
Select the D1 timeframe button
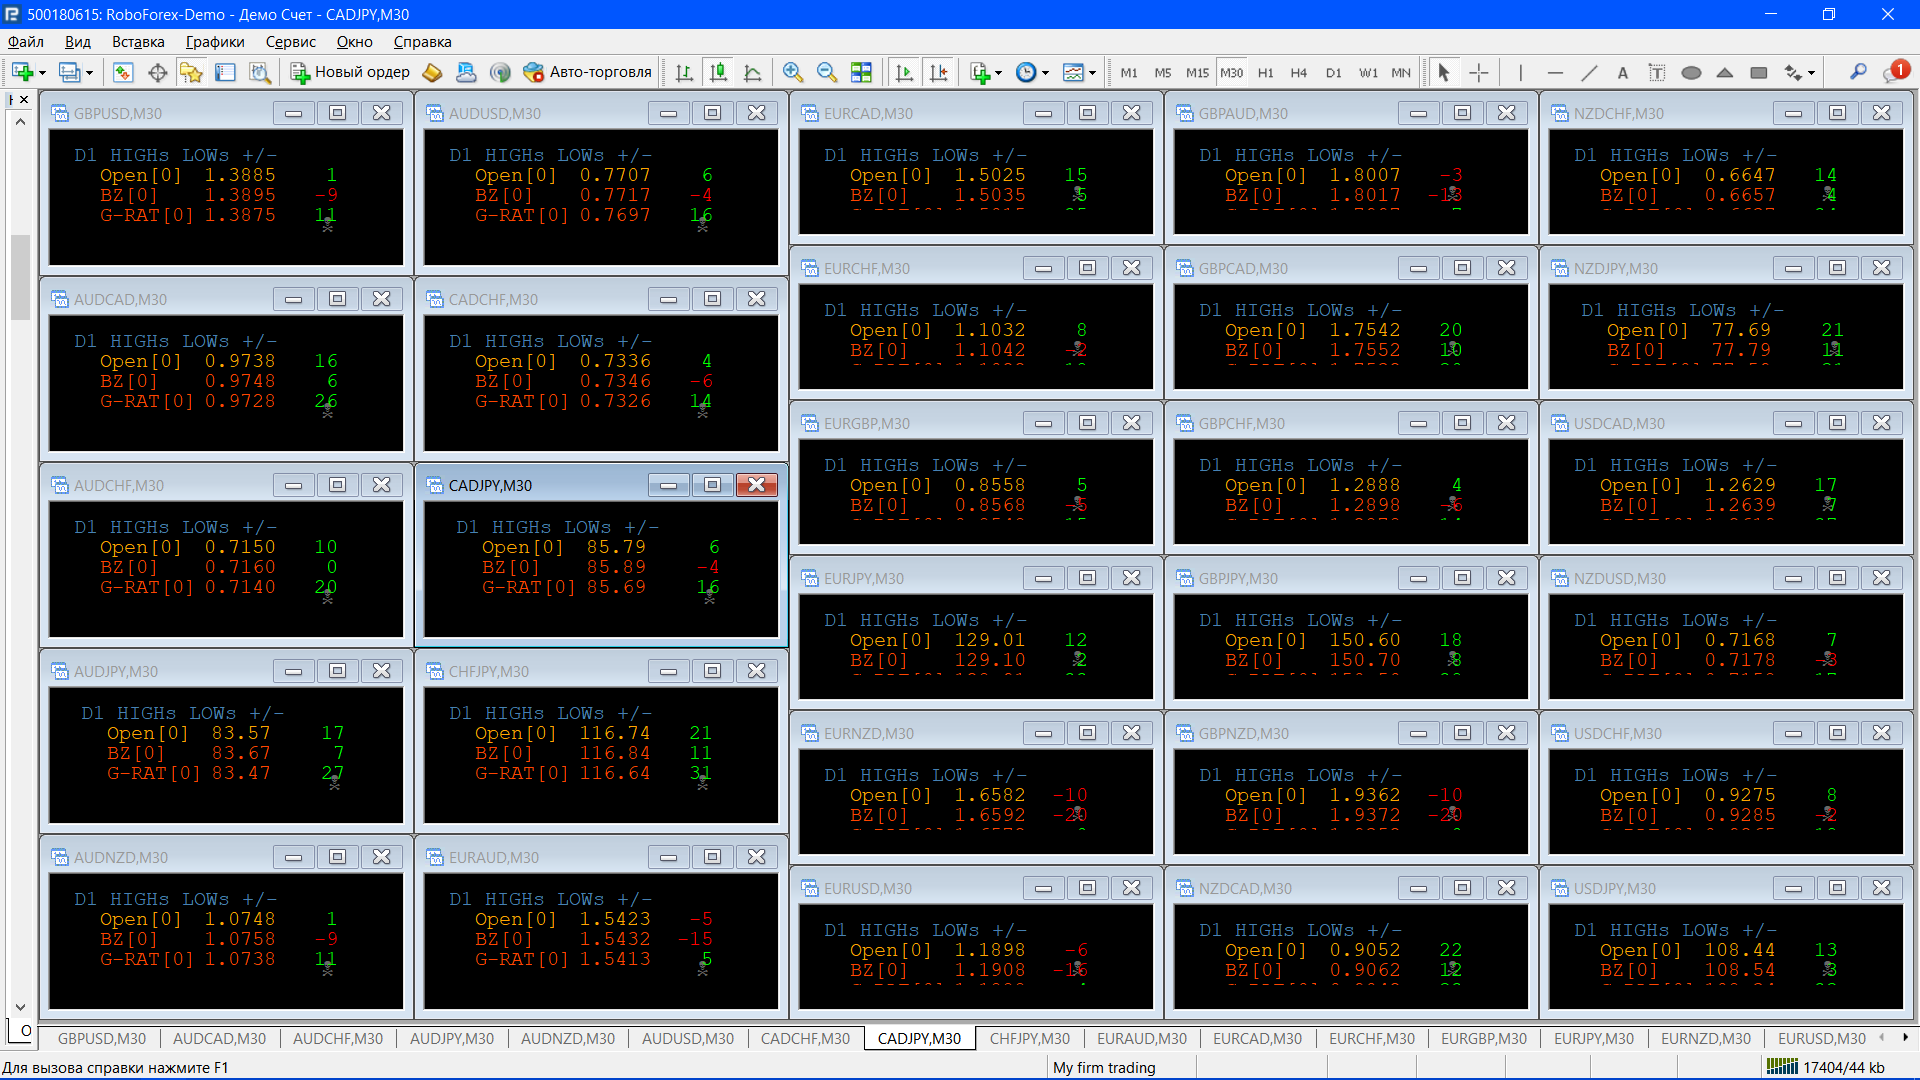pyautogui.click(x=1333, y=72)
